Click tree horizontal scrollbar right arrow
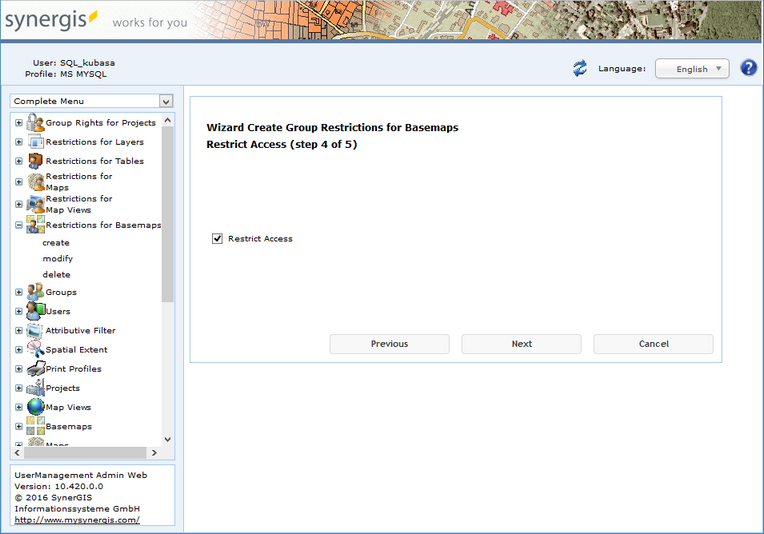The height and width of the screenshot is (534, 764). click(154, 453)
